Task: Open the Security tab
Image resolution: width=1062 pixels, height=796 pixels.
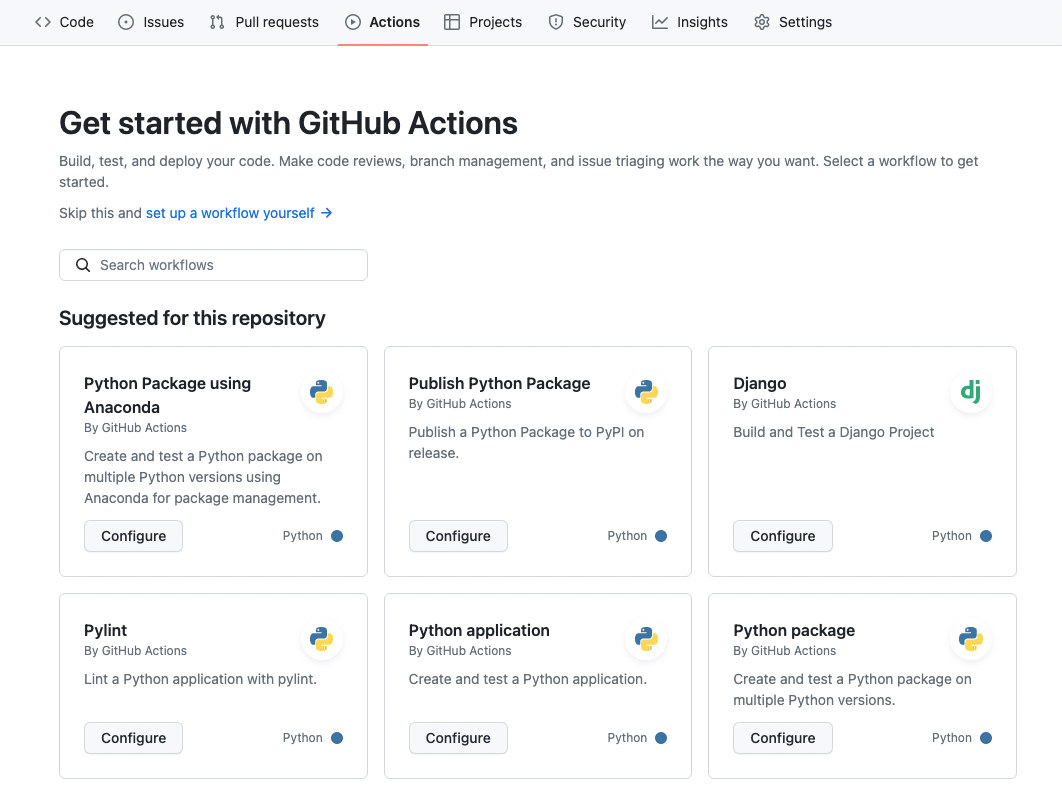Action: point(587,22)
